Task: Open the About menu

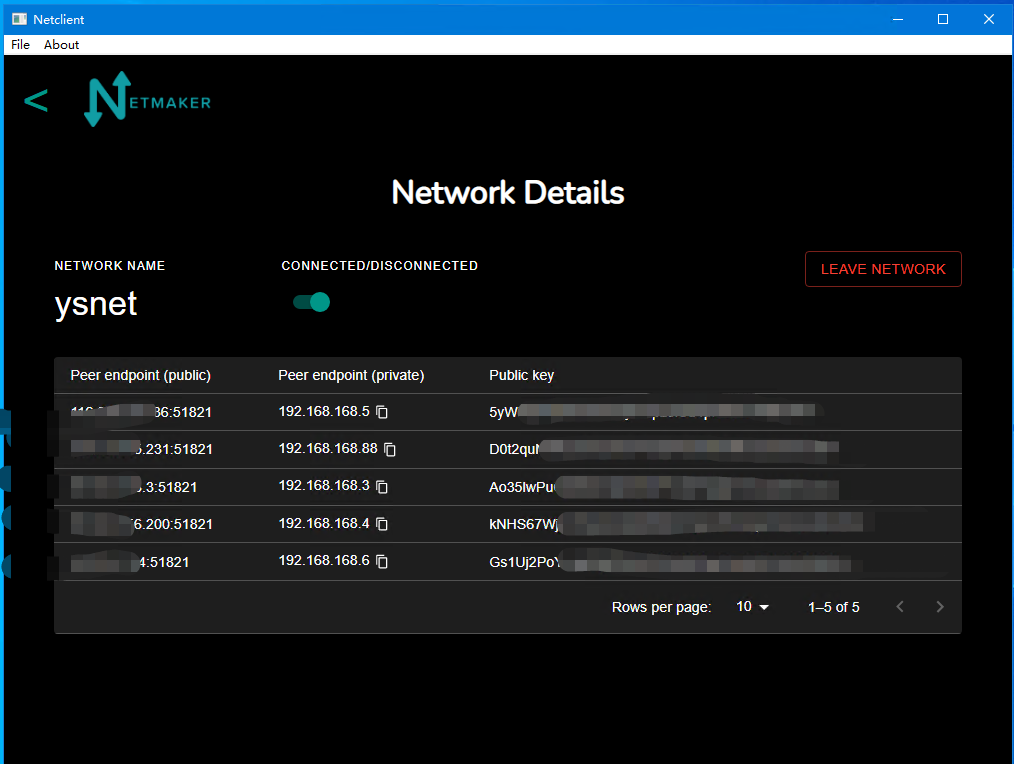Action: pos(61,44)
